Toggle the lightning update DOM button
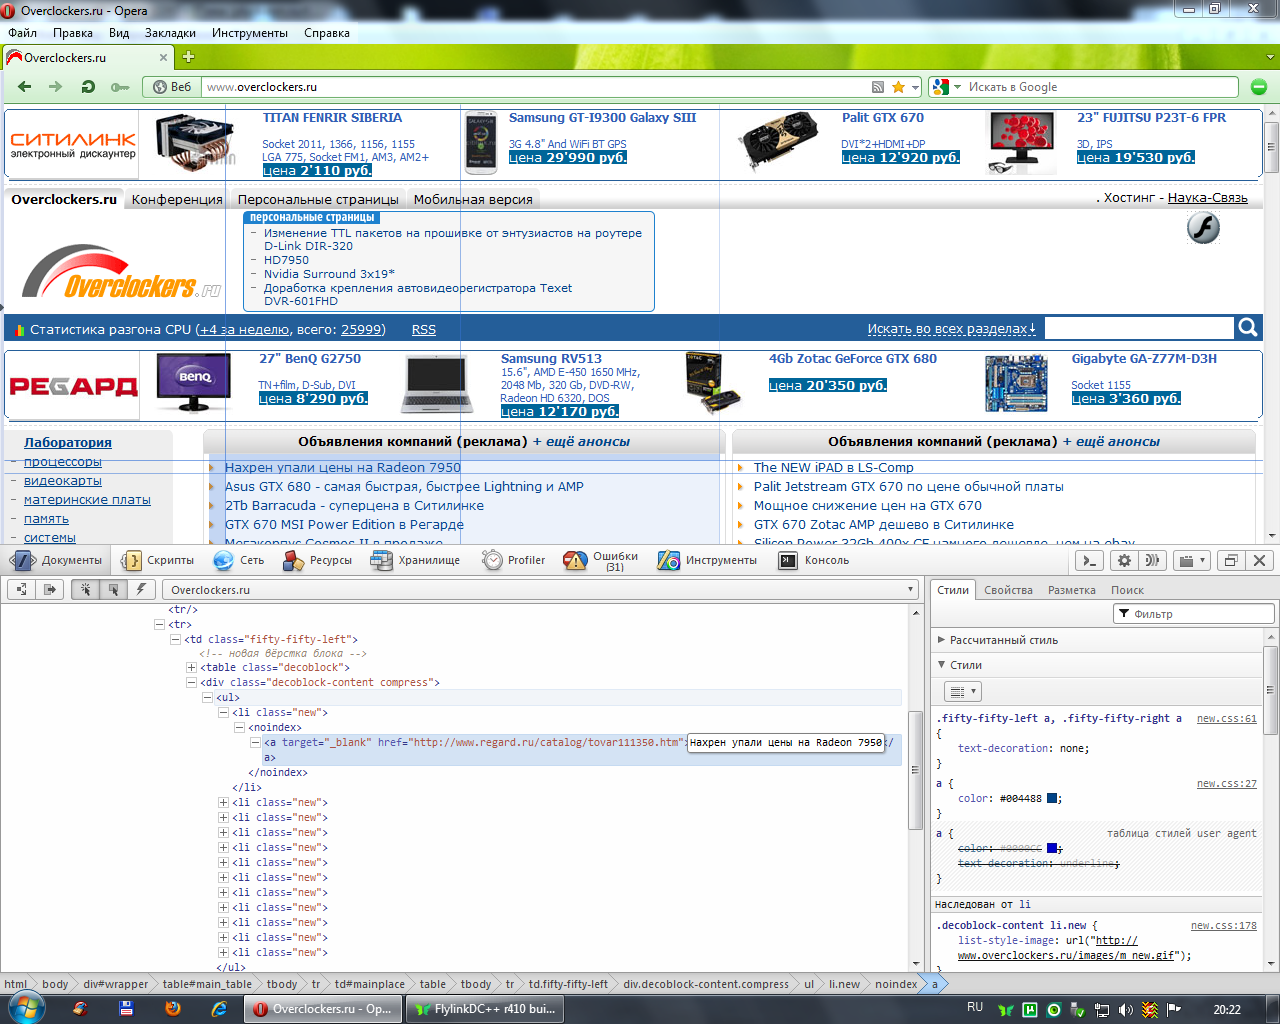 coord(141,590)
